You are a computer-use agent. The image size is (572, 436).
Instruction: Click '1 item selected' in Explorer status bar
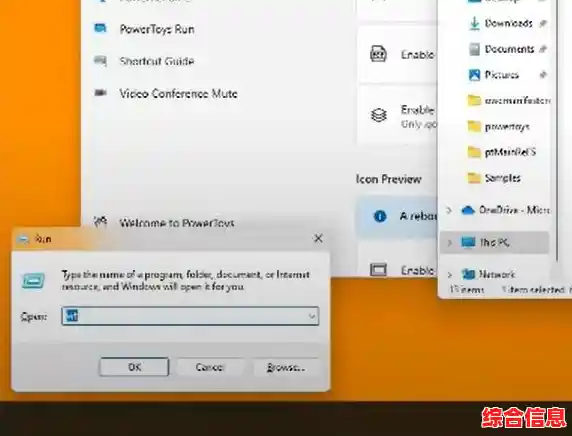click(533, 289)
